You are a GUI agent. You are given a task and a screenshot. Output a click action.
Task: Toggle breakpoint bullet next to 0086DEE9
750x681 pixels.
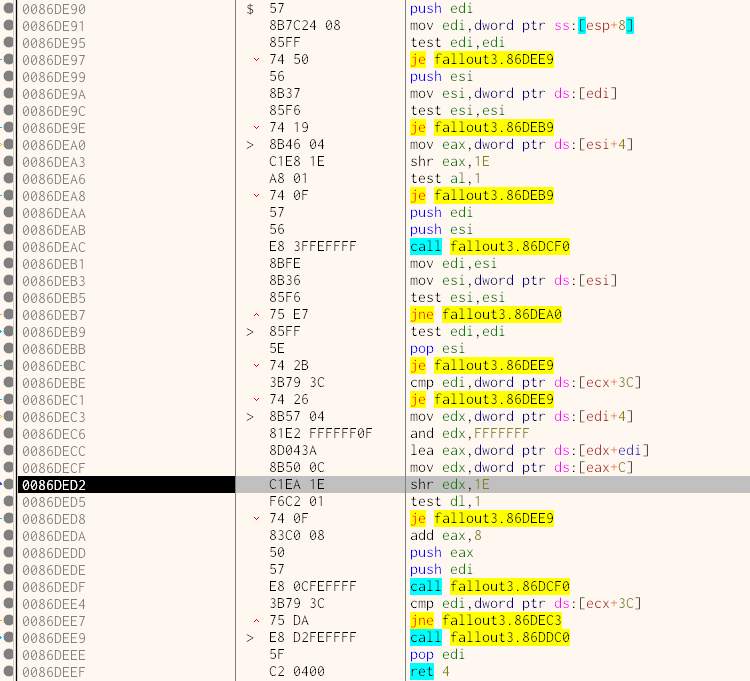8,637
